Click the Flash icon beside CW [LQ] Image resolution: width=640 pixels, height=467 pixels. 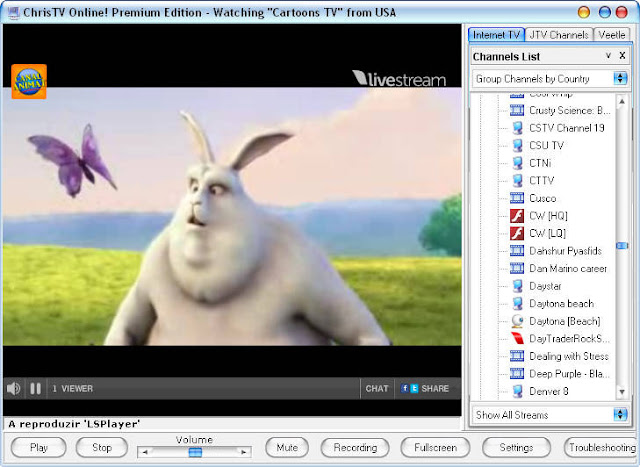pos(517,233)
